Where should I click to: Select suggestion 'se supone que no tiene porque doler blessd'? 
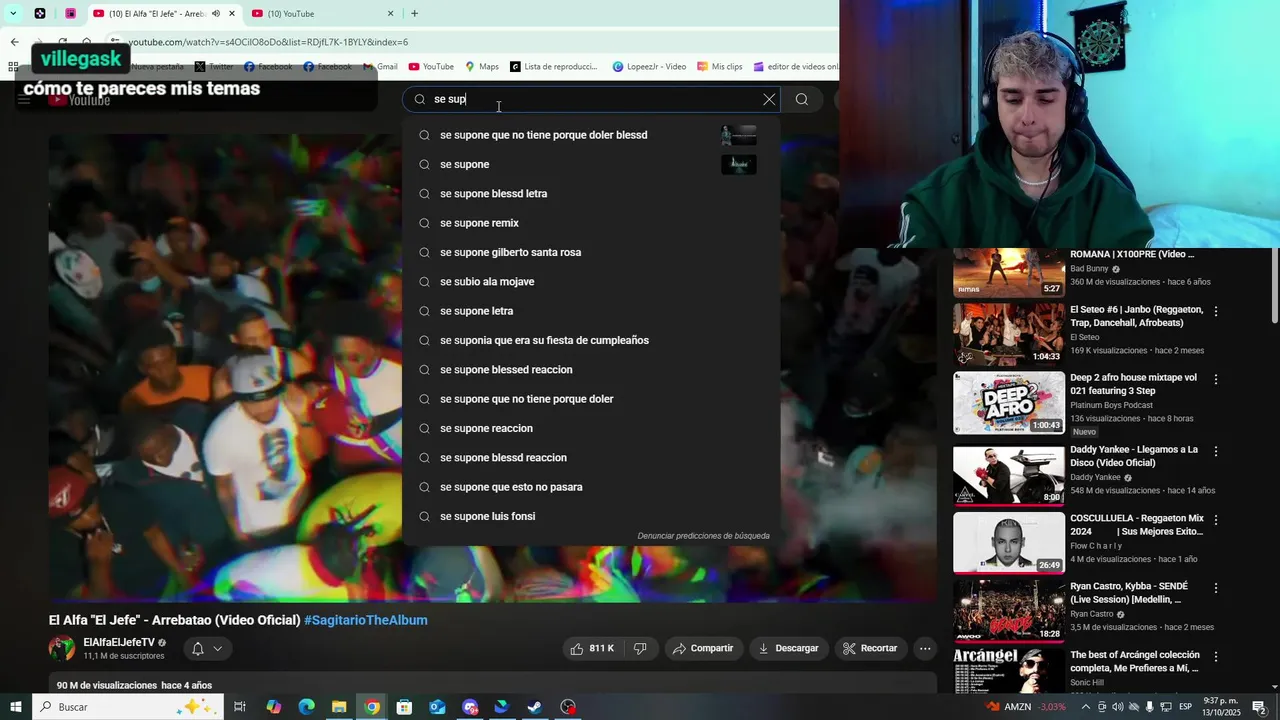(591, 135)
